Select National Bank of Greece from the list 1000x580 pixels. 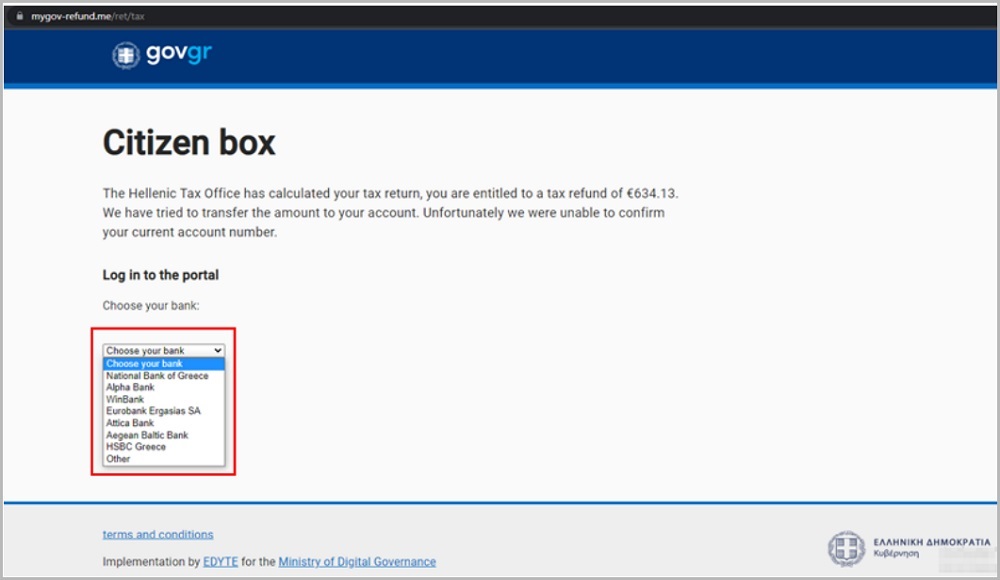[x=157, y=376]
